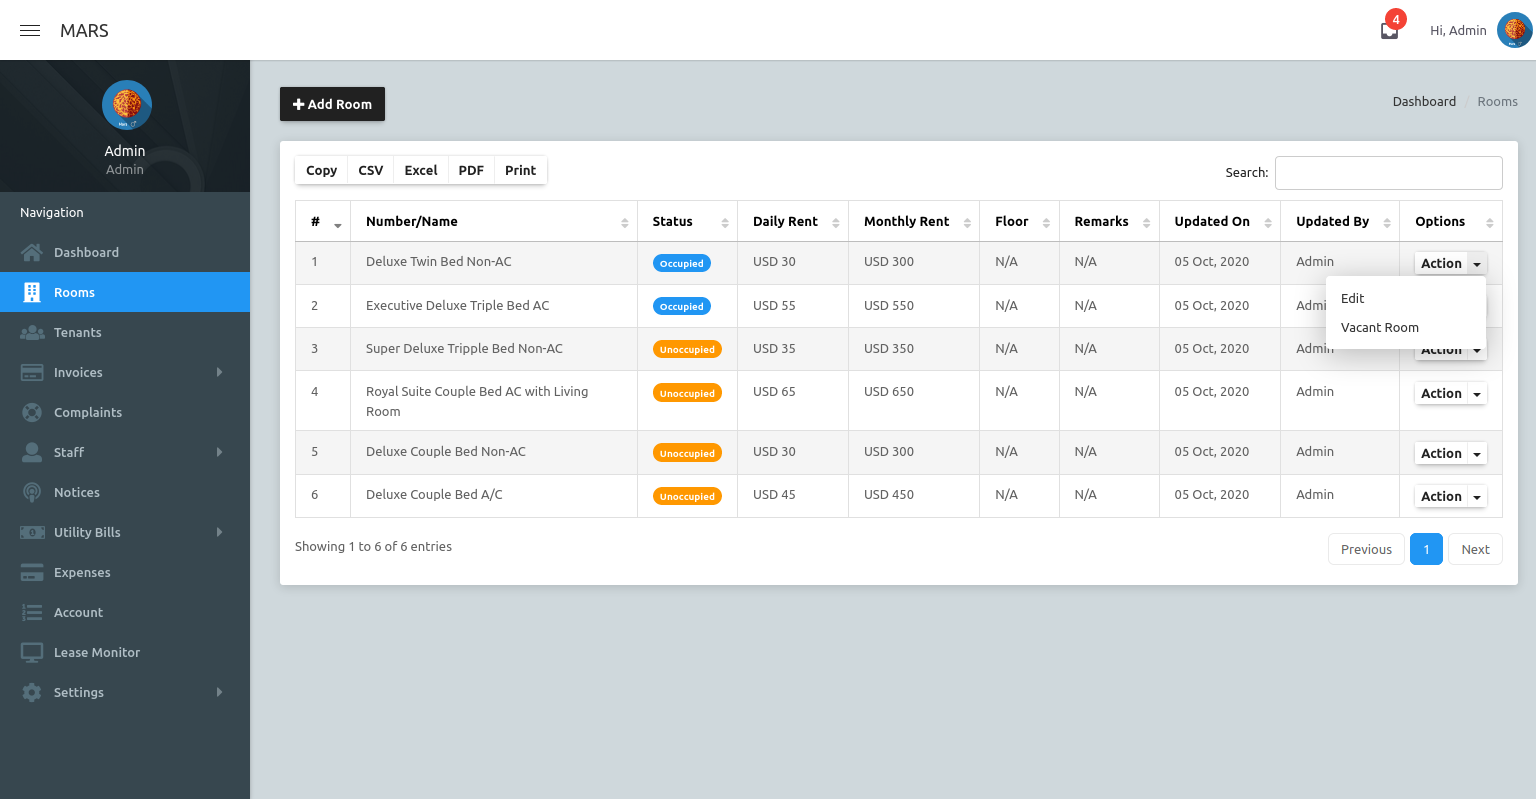The image size is (1536, 799).
Task: Click the notification bell showing 4 alerts
Action: [1389, 30]
